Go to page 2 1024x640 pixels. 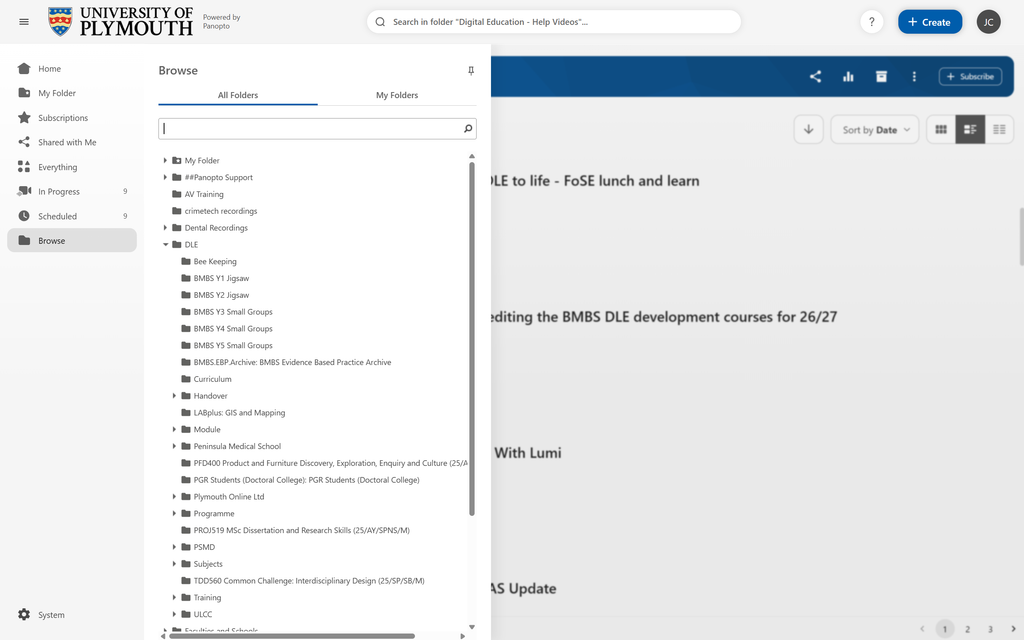(967, 629)
